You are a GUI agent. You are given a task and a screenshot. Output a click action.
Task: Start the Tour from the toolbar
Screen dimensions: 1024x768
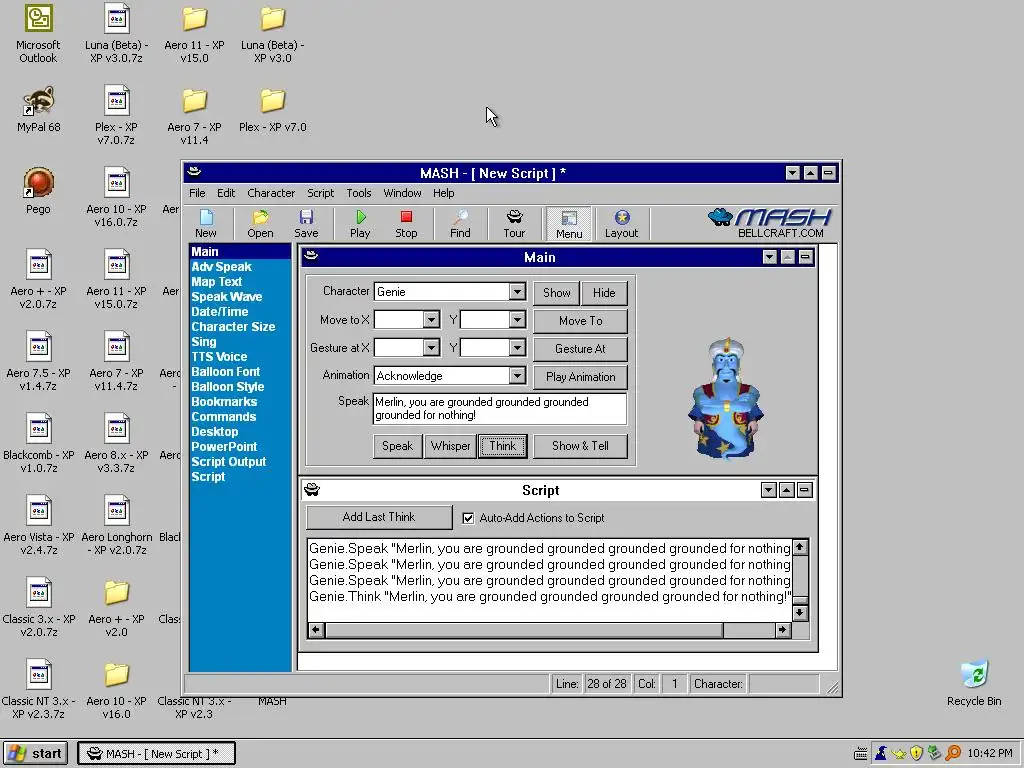tap(514, 224)
